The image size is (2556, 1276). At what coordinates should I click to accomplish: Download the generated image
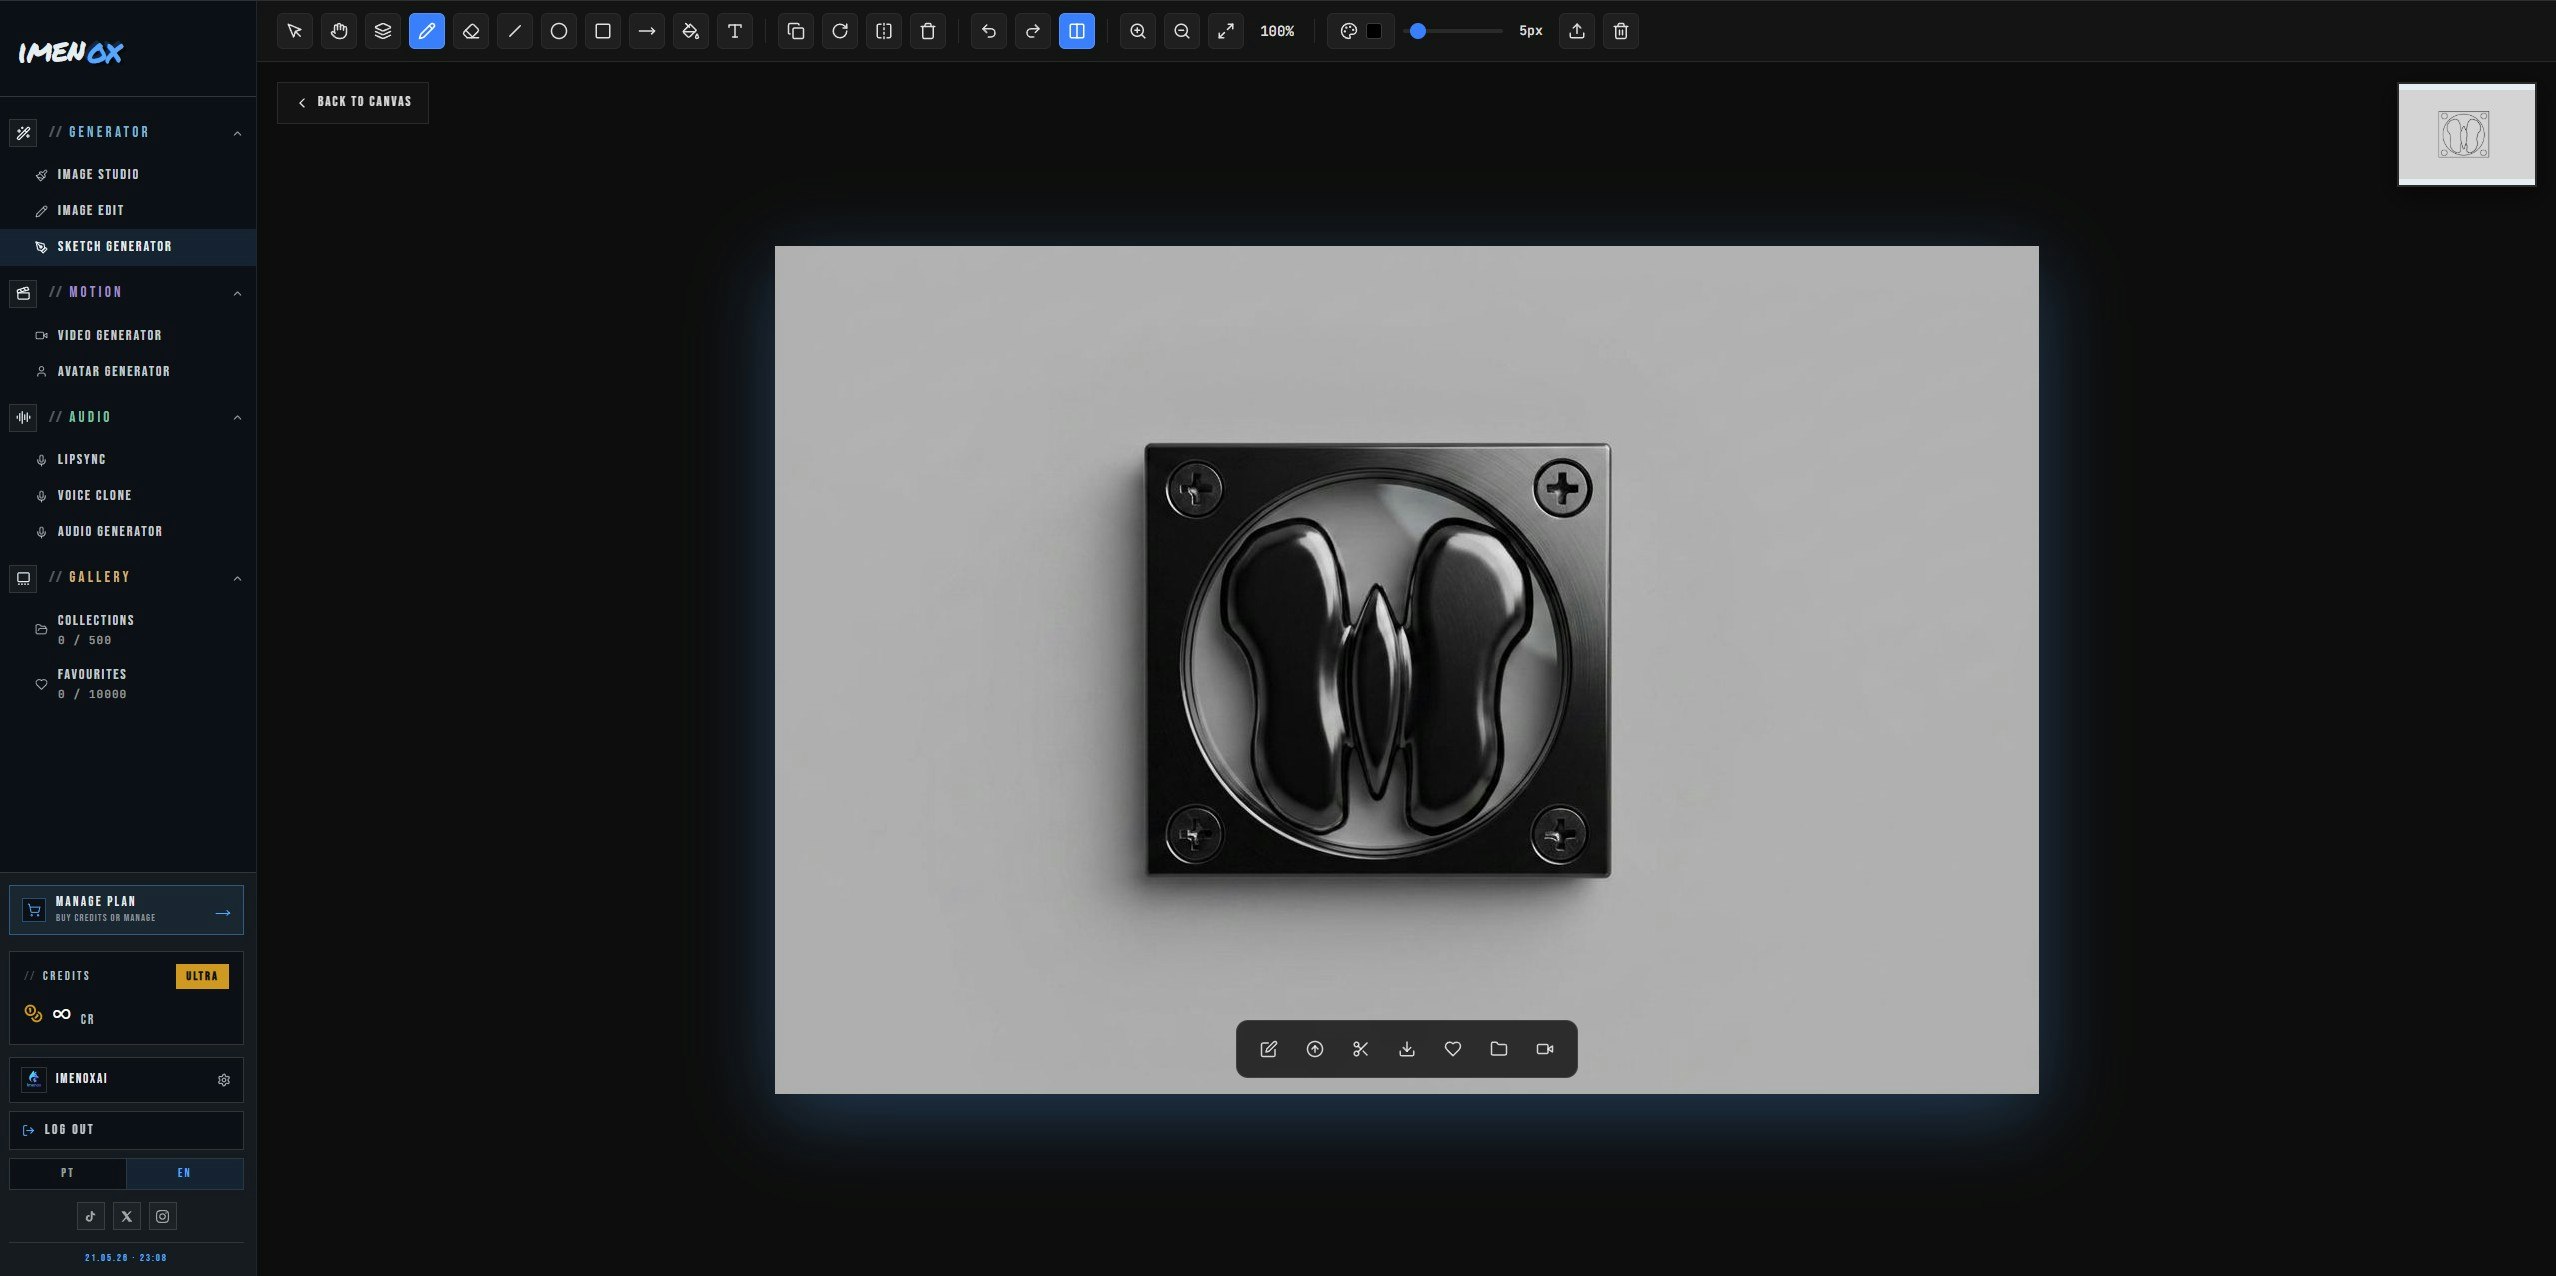tap(1407, 1049)
